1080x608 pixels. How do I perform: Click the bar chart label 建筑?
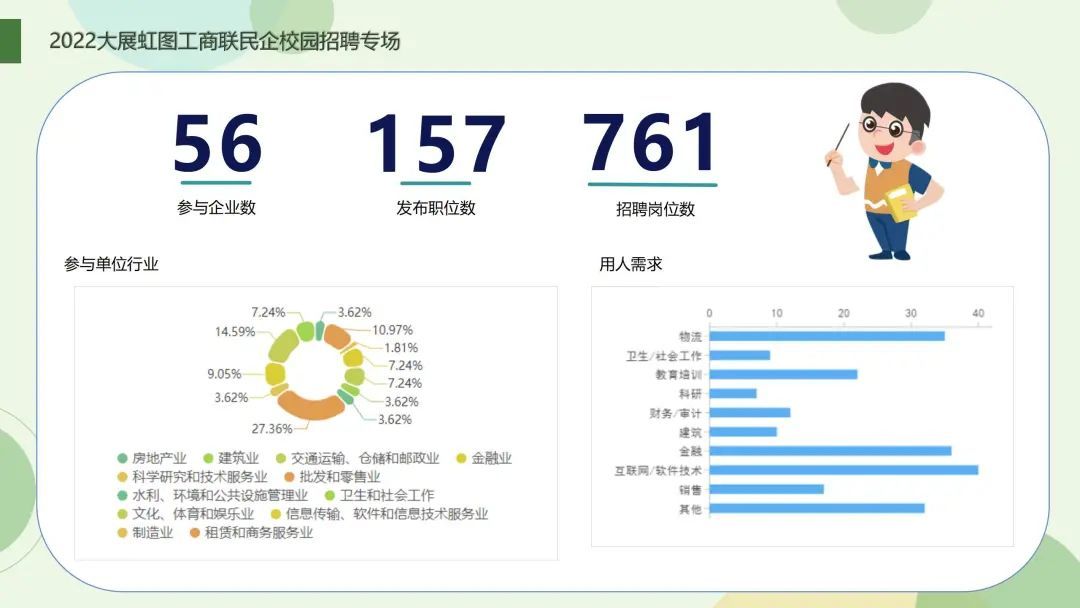click(x=690, y=432)
